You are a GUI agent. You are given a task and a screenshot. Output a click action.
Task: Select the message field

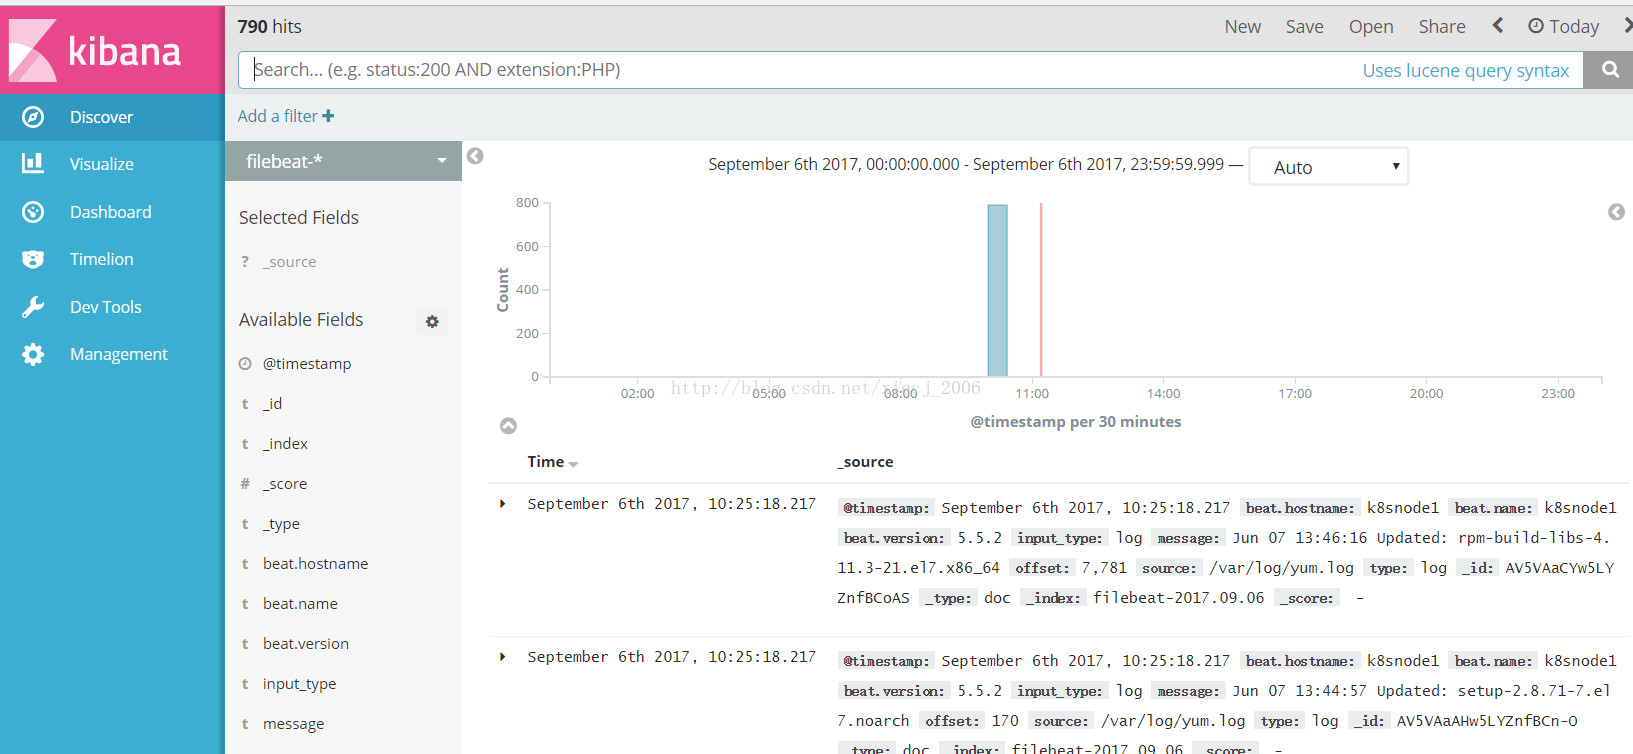tap(293, 724)
